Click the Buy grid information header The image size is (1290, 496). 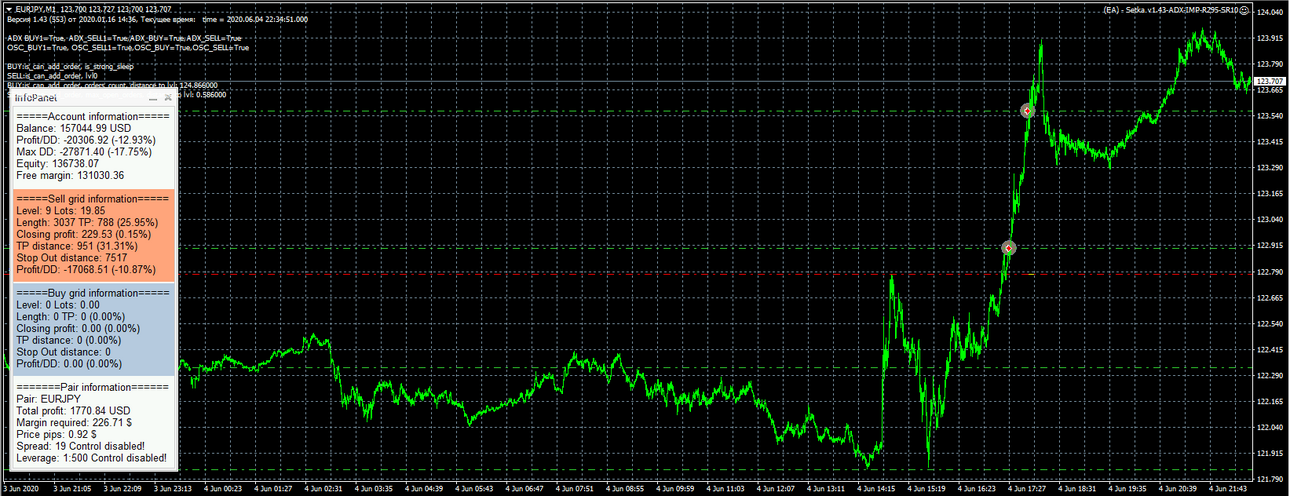click(x=93, y=293)
